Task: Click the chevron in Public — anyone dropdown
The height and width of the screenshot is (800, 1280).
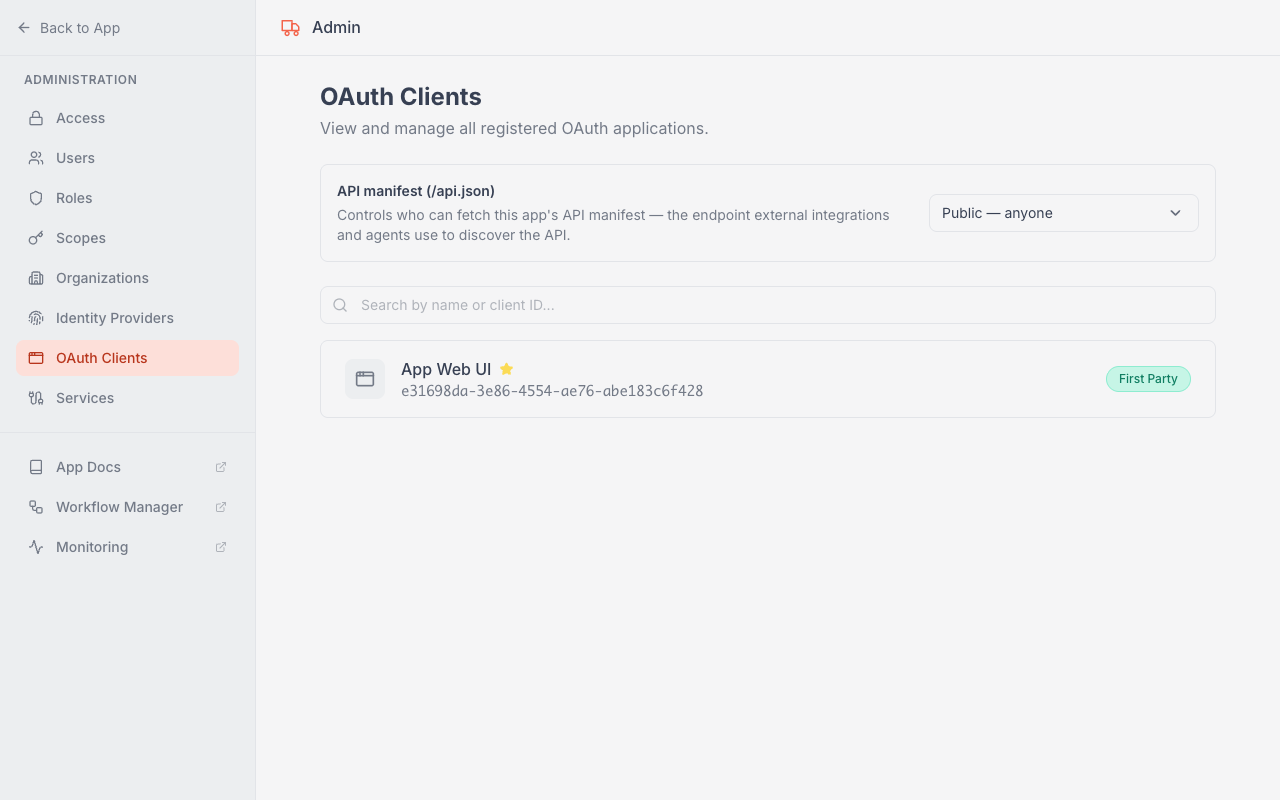Action: [1176, 213]
